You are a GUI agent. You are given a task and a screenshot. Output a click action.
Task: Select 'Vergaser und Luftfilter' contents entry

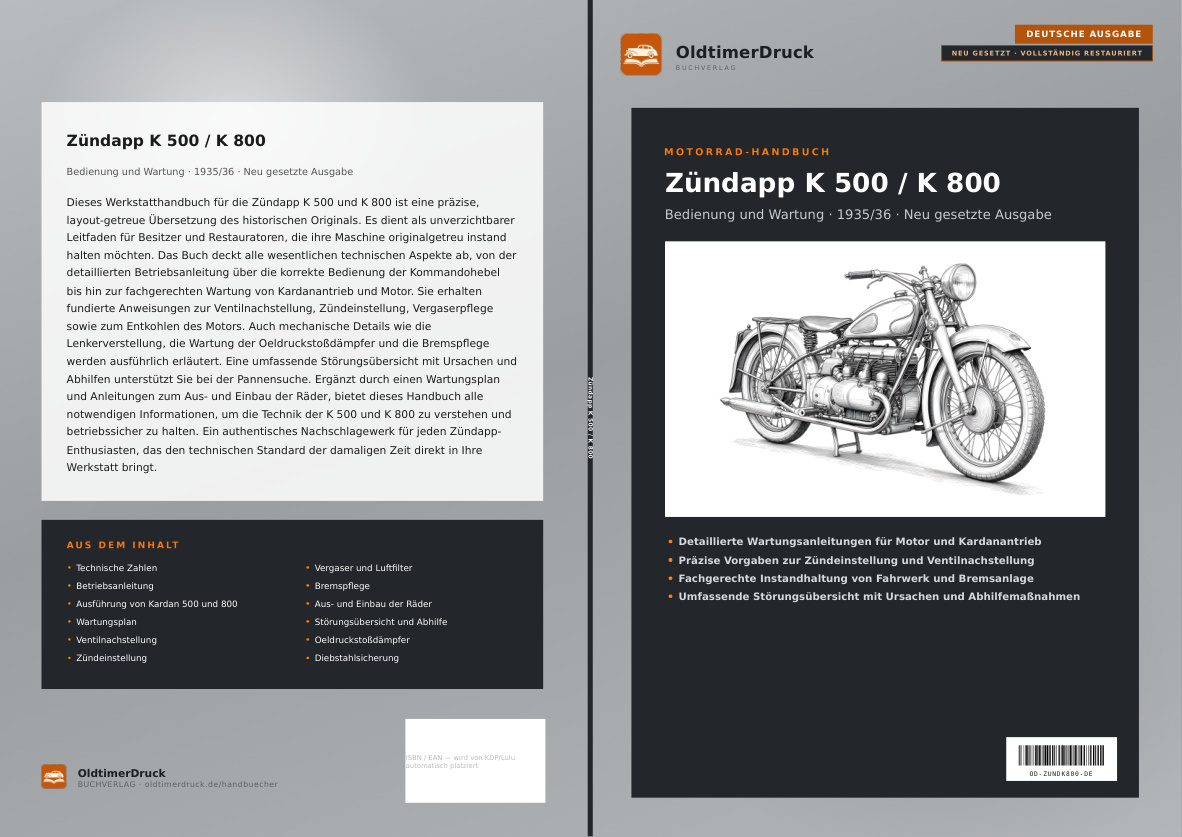(x=363, y=568)
